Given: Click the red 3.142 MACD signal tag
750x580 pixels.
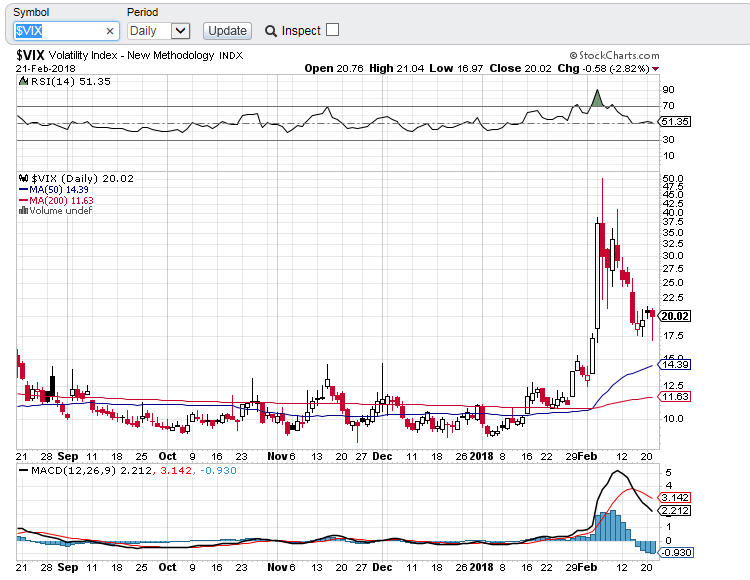Looking at the screenshot, I should click(676, 497).
